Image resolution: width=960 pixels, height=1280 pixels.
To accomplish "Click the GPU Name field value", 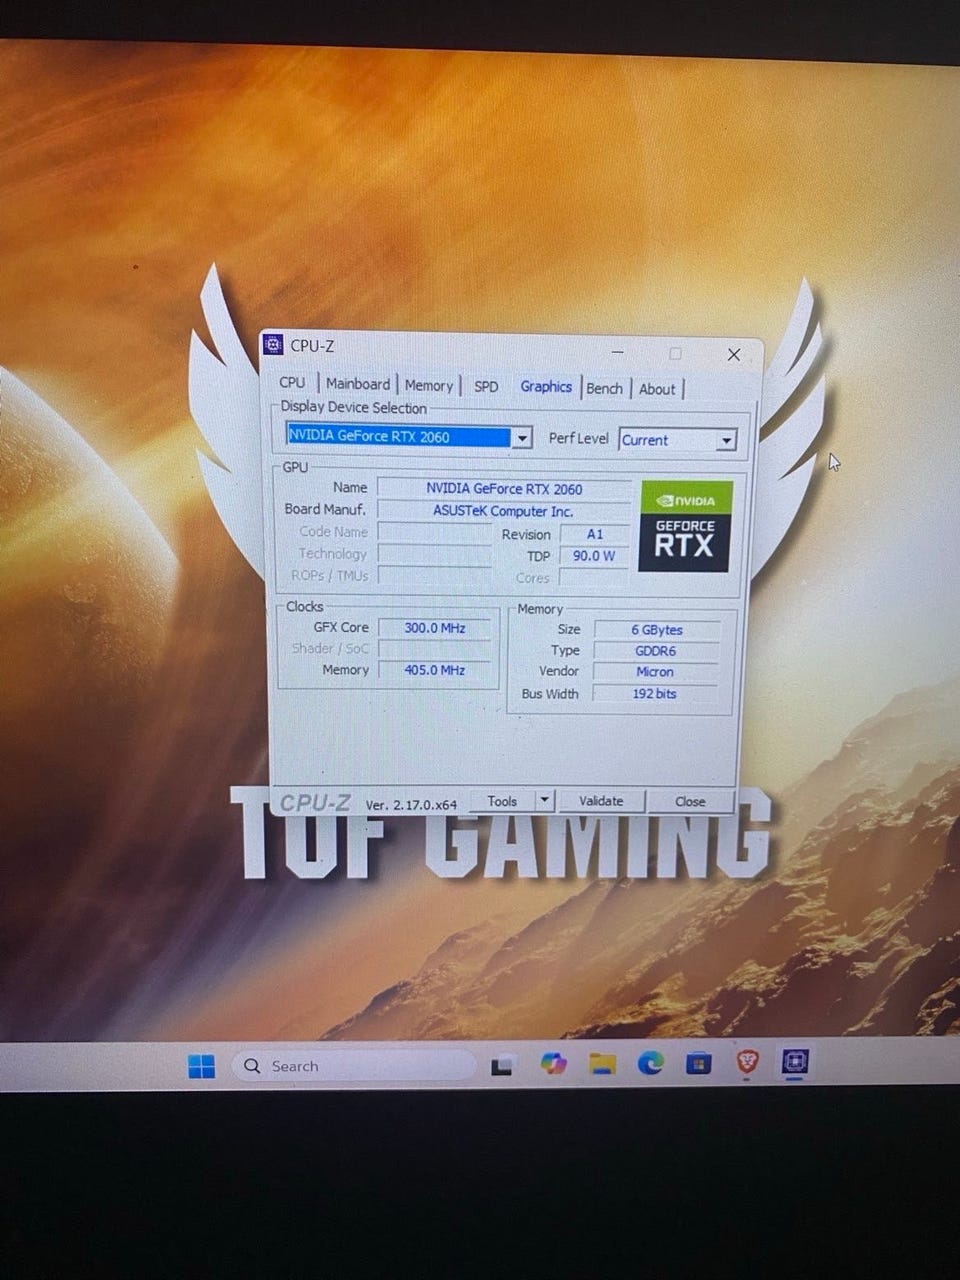I will coord(504,489).
